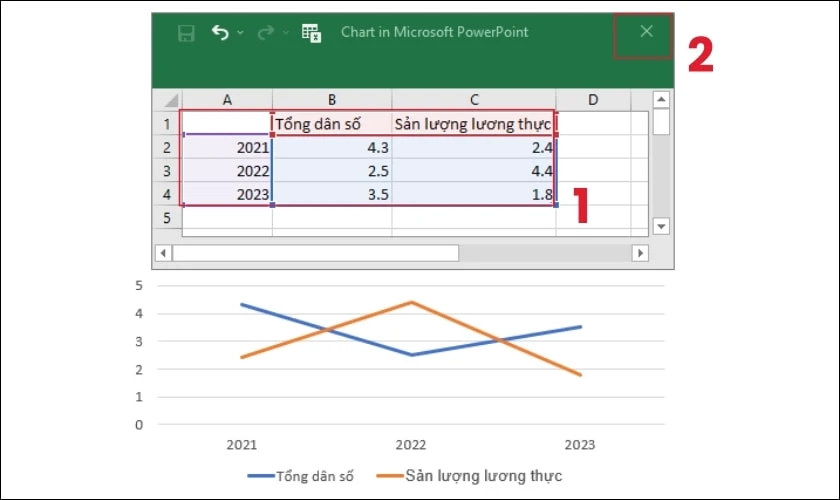The image size is (840, 500).
Task: Click horizontal scrollbar left arrow
Action: [x=163, y=252]
